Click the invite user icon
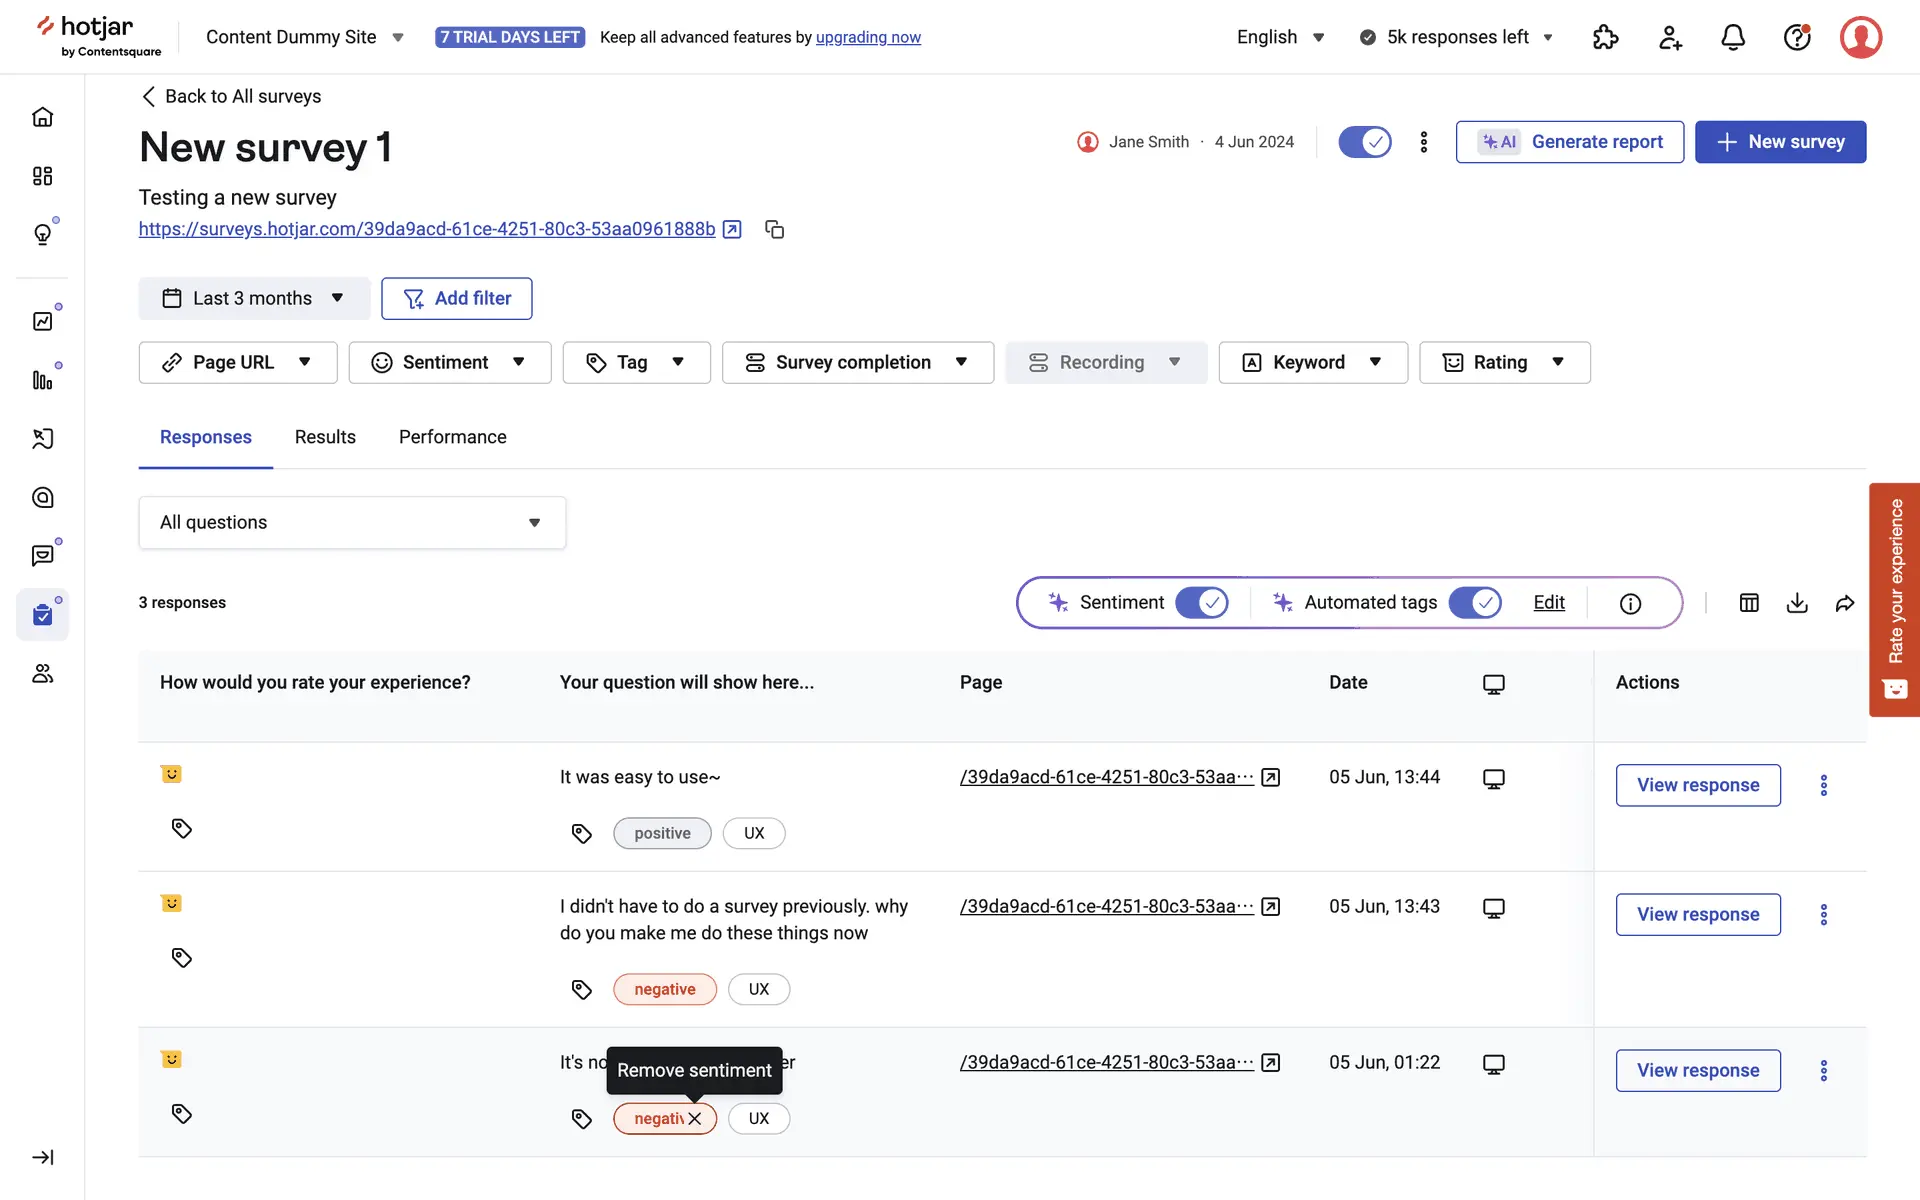The height and width of the screenshot is (1200, 1920). [1670, 37]
